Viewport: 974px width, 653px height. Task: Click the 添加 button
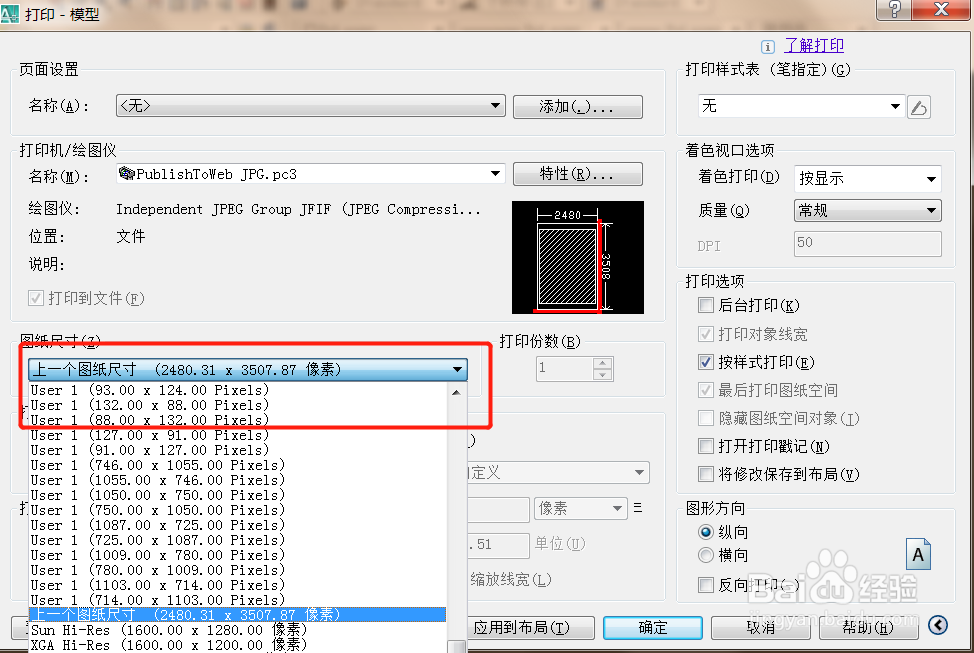coord(578,107)
